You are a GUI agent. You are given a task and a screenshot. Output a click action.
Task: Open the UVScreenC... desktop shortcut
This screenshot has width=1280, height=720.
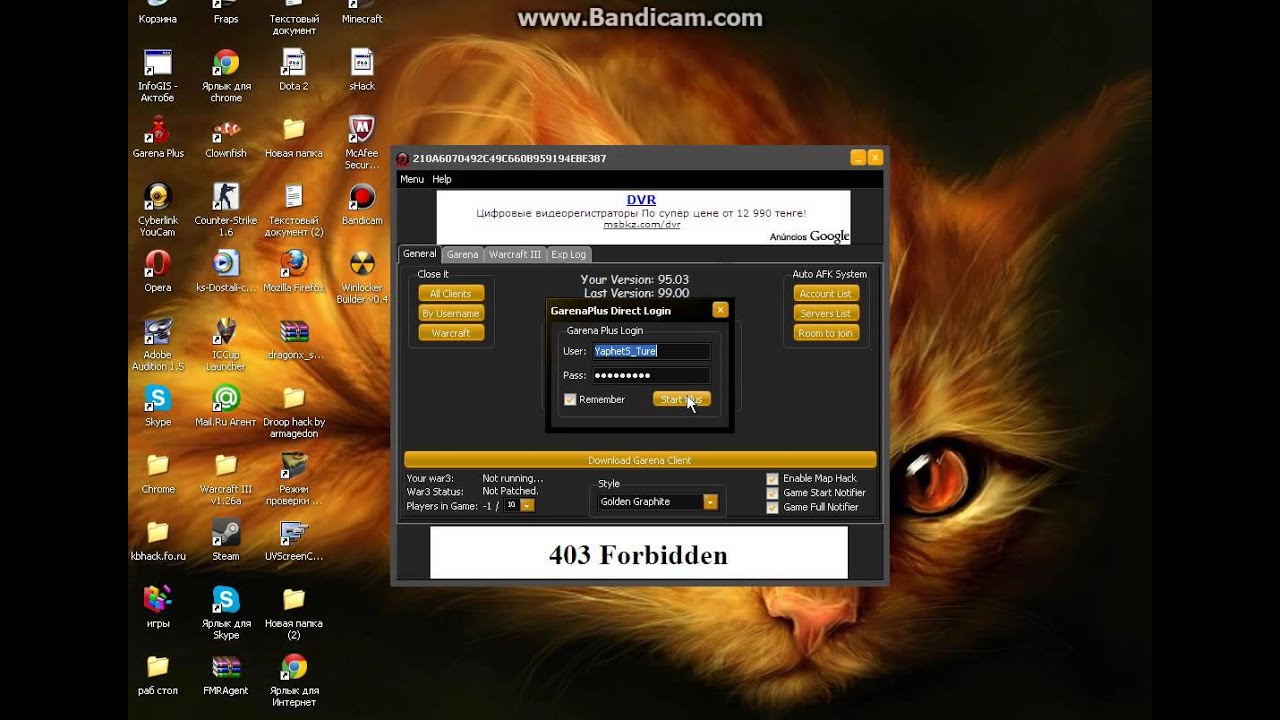click(294, 539)
